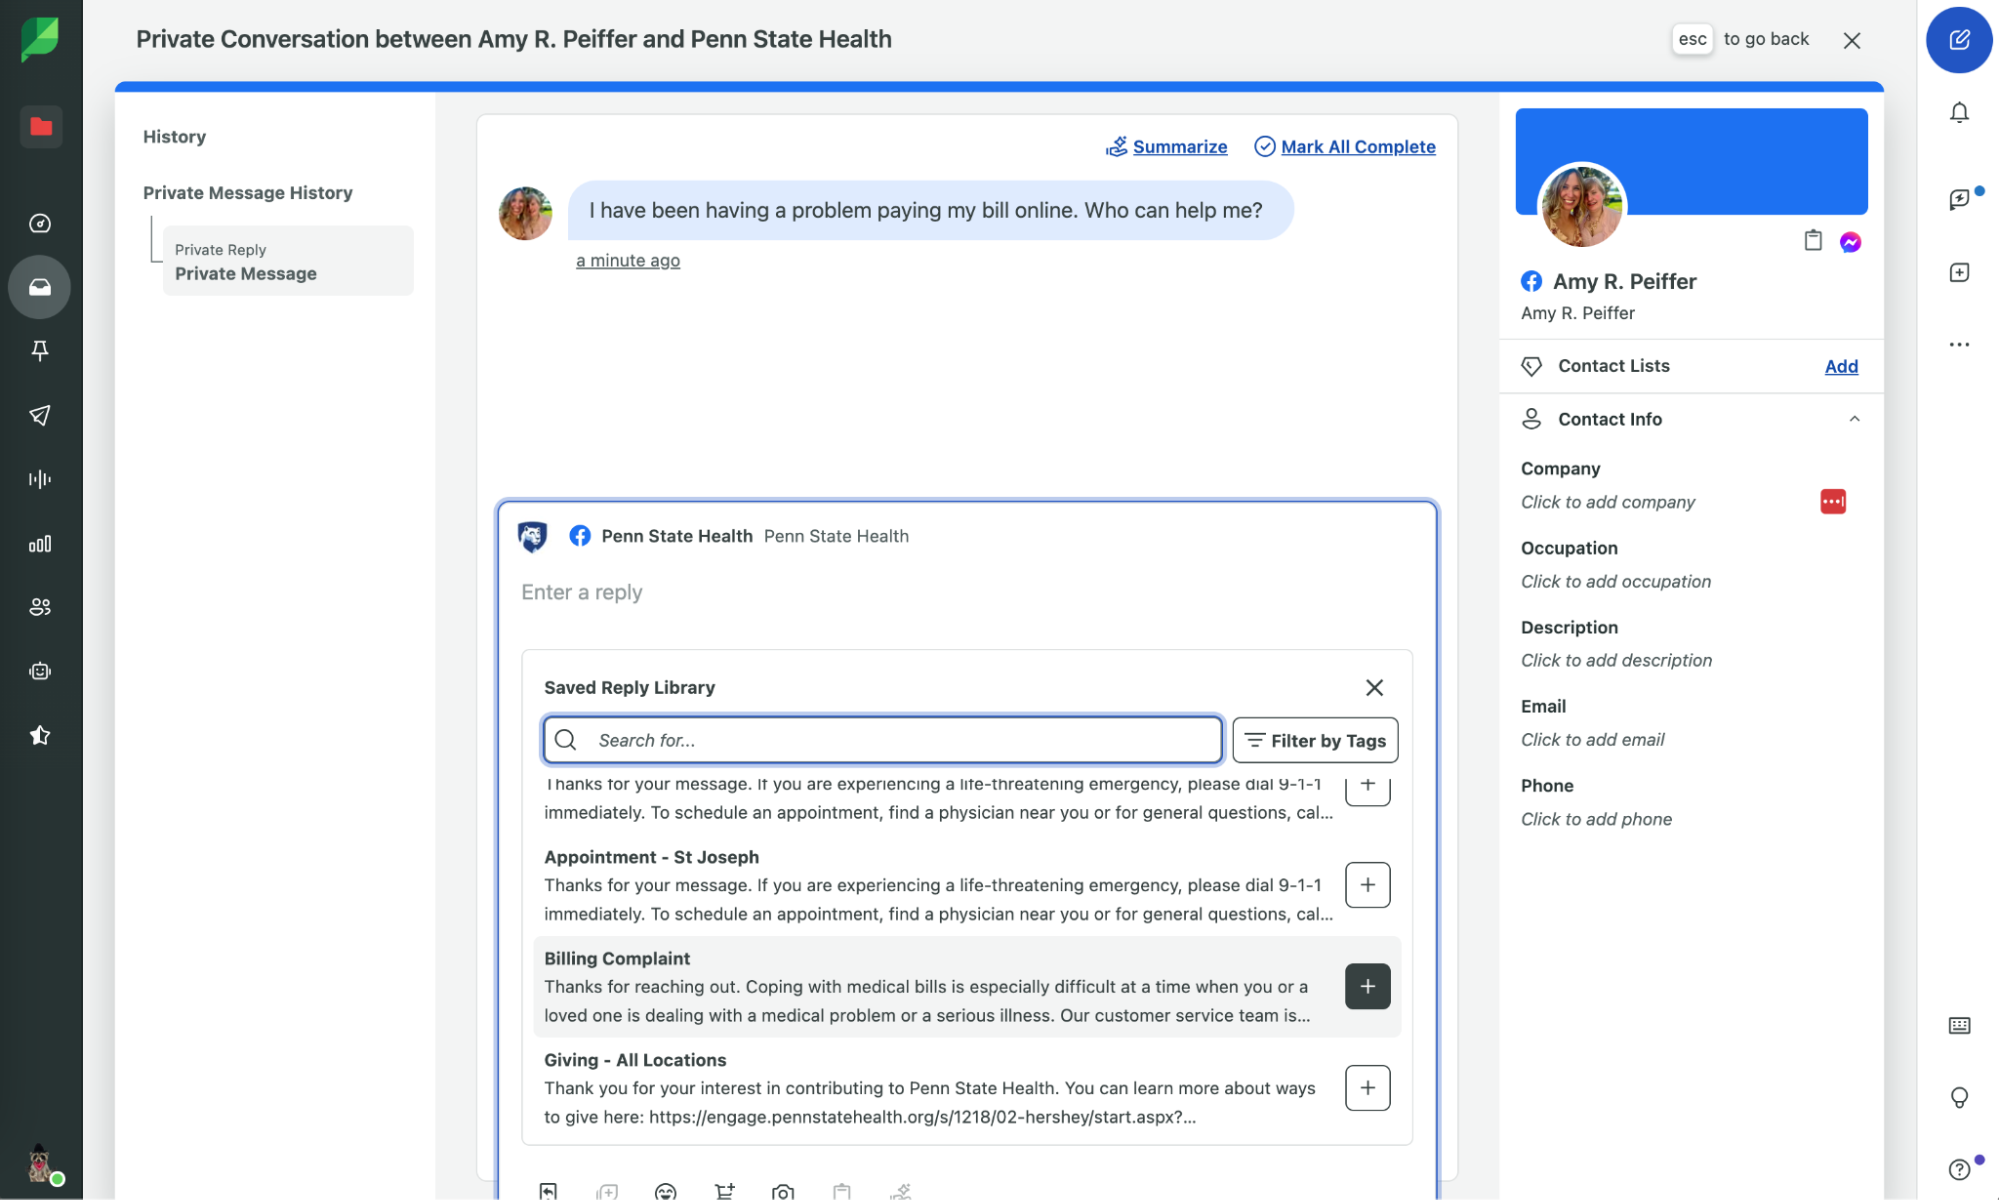Viewport: 1999px width, 1200px height.
Task: Click the Amy R. Peiffer profile name heading
Action: 1624,281
